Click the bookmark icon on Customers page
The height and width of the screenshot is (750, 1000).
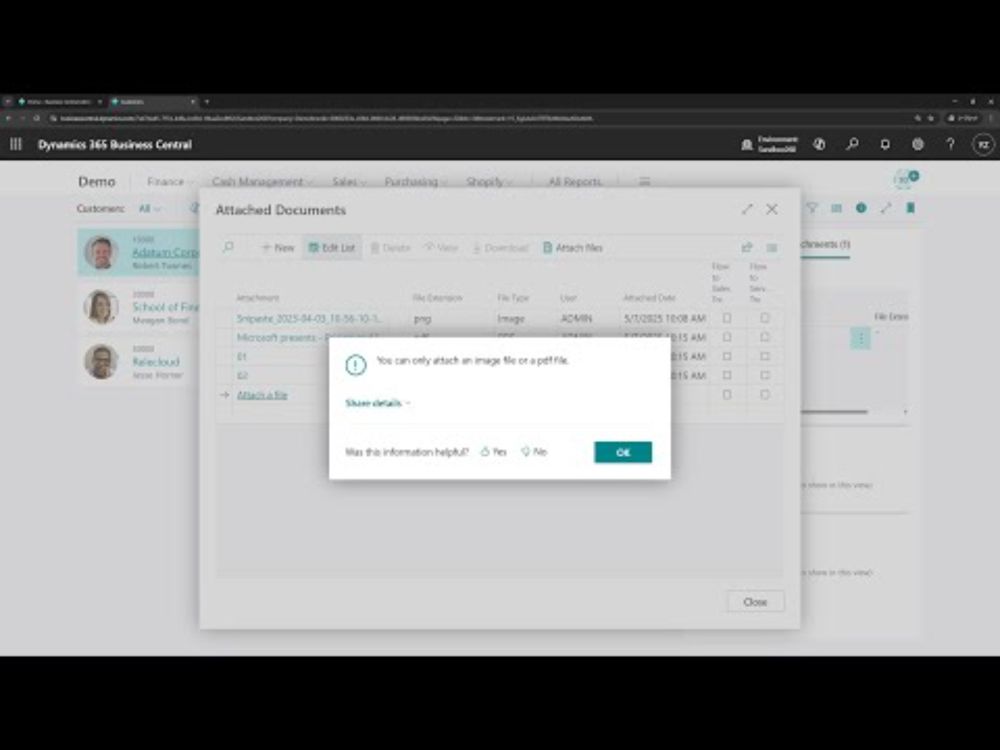point(911,208)
